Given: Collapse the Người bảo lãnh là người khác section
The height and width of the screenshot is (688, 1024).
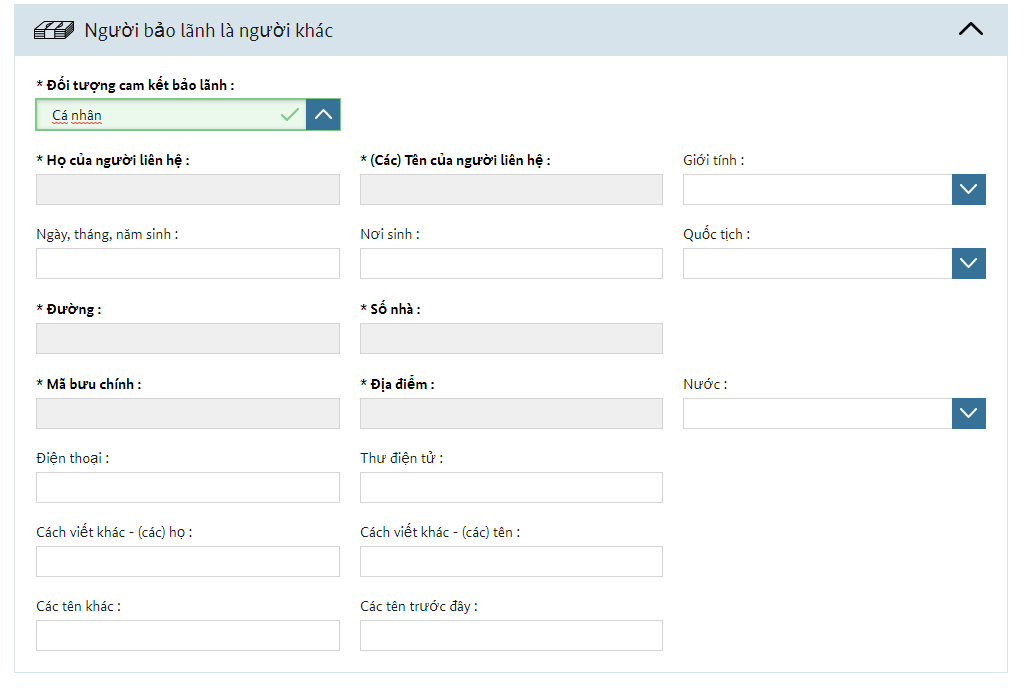Looking at the screenshot, I should coord(970,29).
